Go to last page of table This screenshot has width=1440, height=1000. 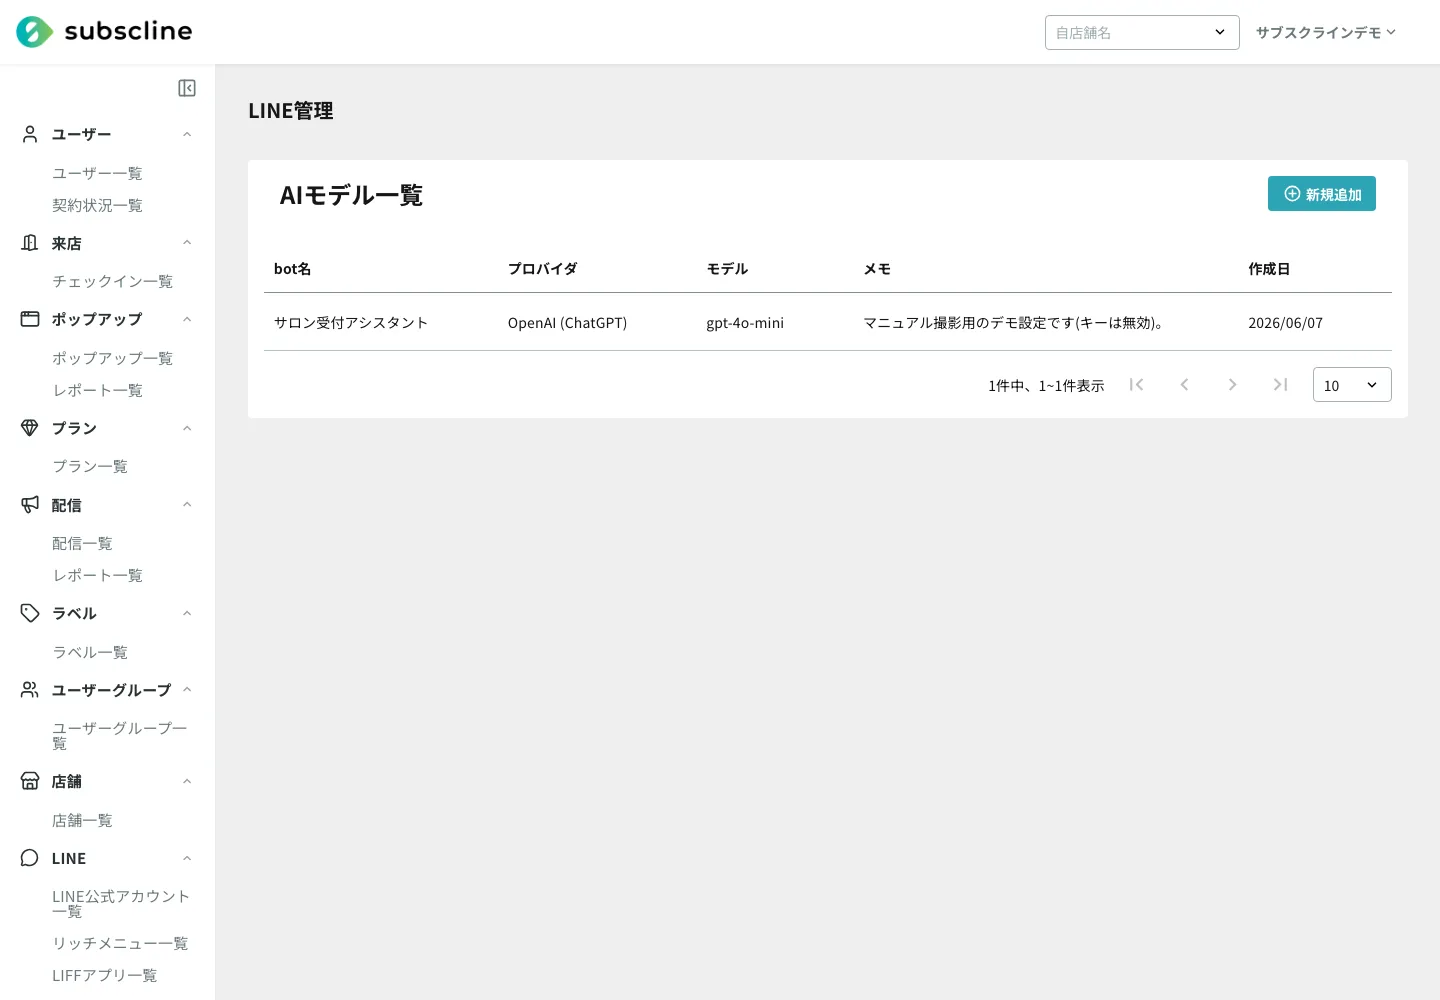[x=1280, y=385]
